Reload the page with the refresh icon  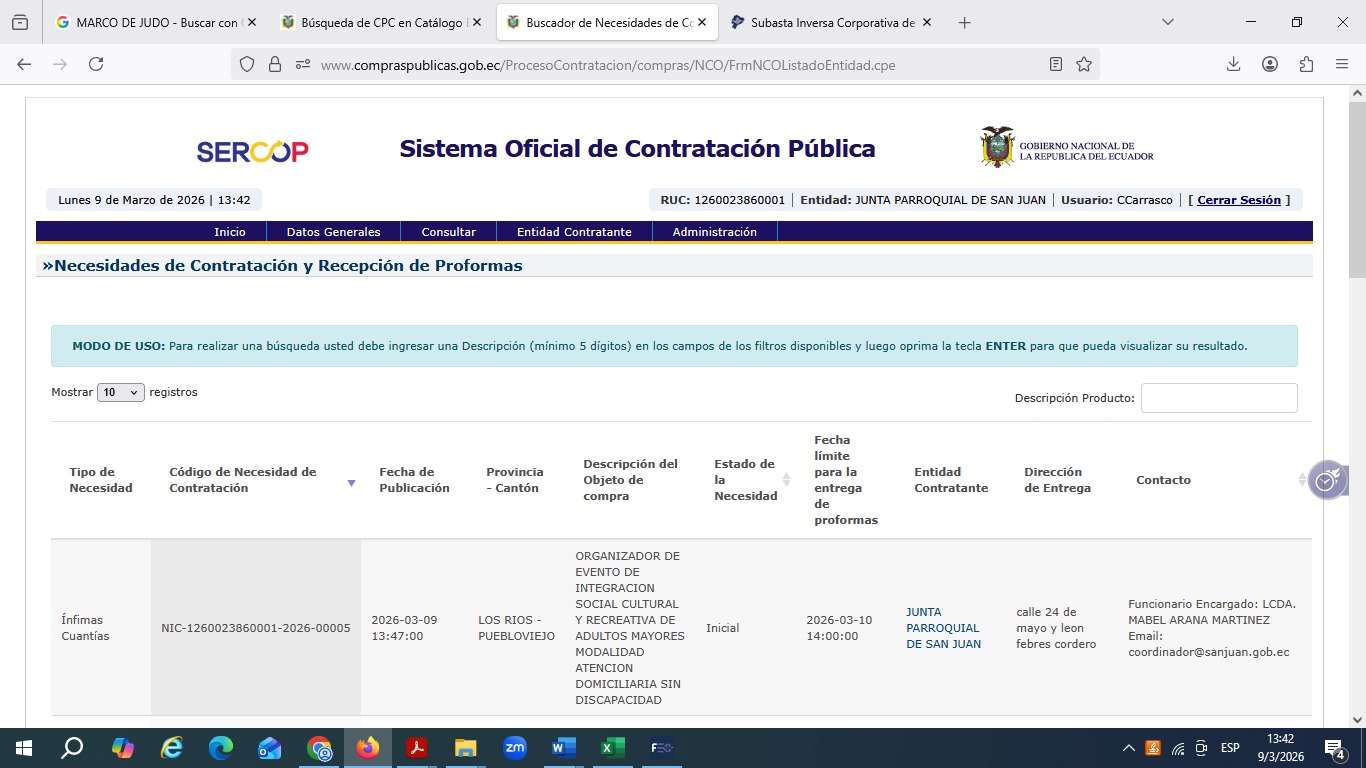click(96, 64)
